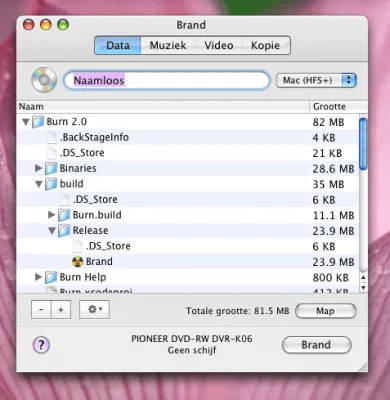
Task: Click the Burn.build folder icon
Action: click(64, 215)
